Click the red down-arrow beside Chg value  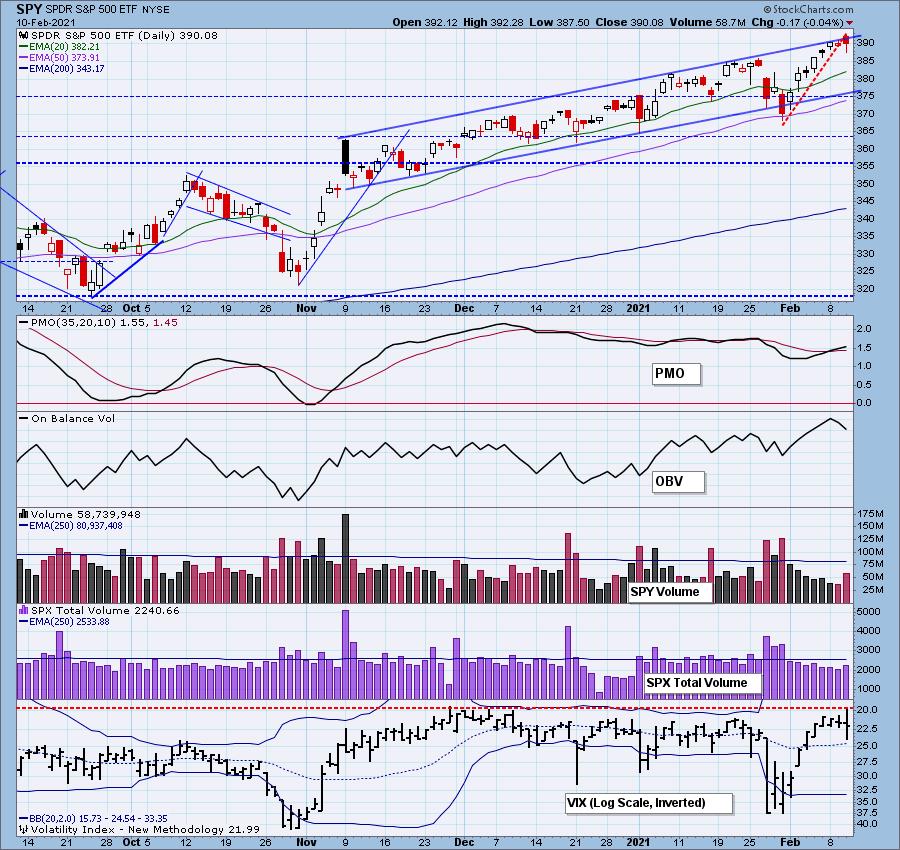tap(850, 23)
